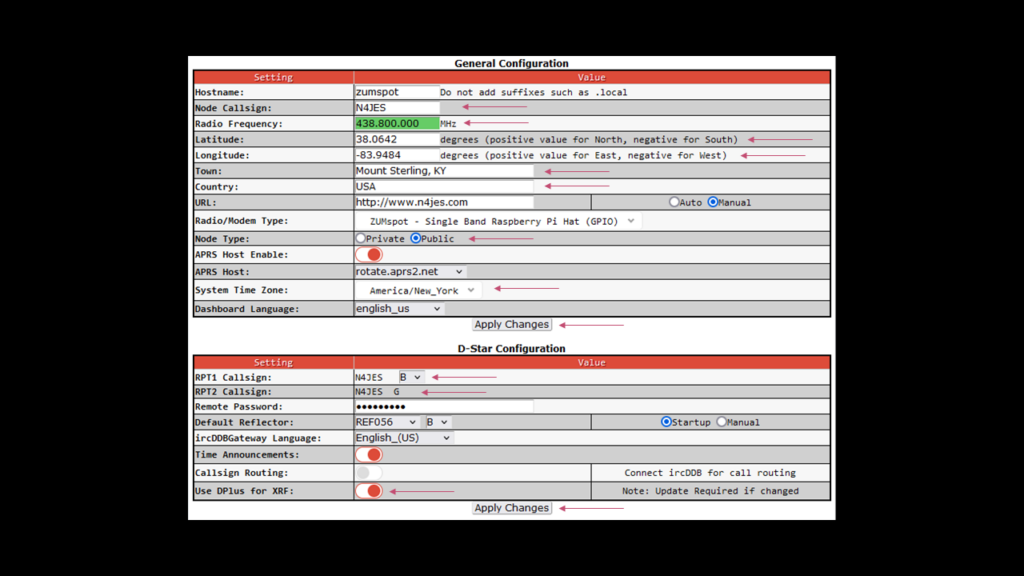Select Startup for Default Reflector
This screenshot has height=576, width=1024.
[x=666, y=422]
